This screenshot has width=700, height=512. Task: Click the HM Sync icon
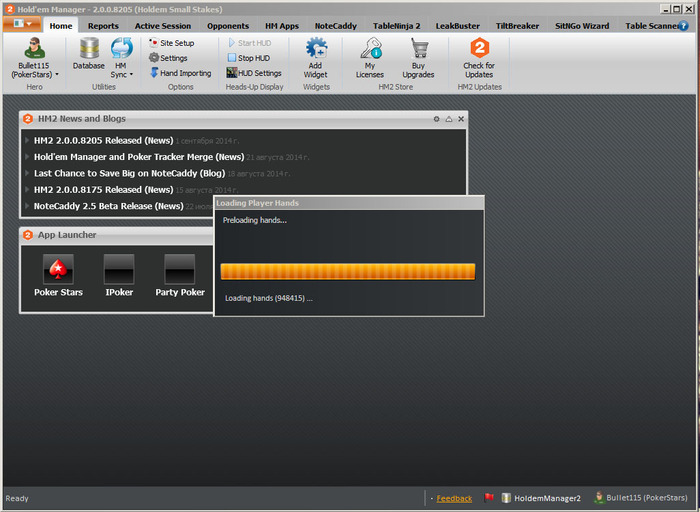pyautogui.click(x=121, y=48)
